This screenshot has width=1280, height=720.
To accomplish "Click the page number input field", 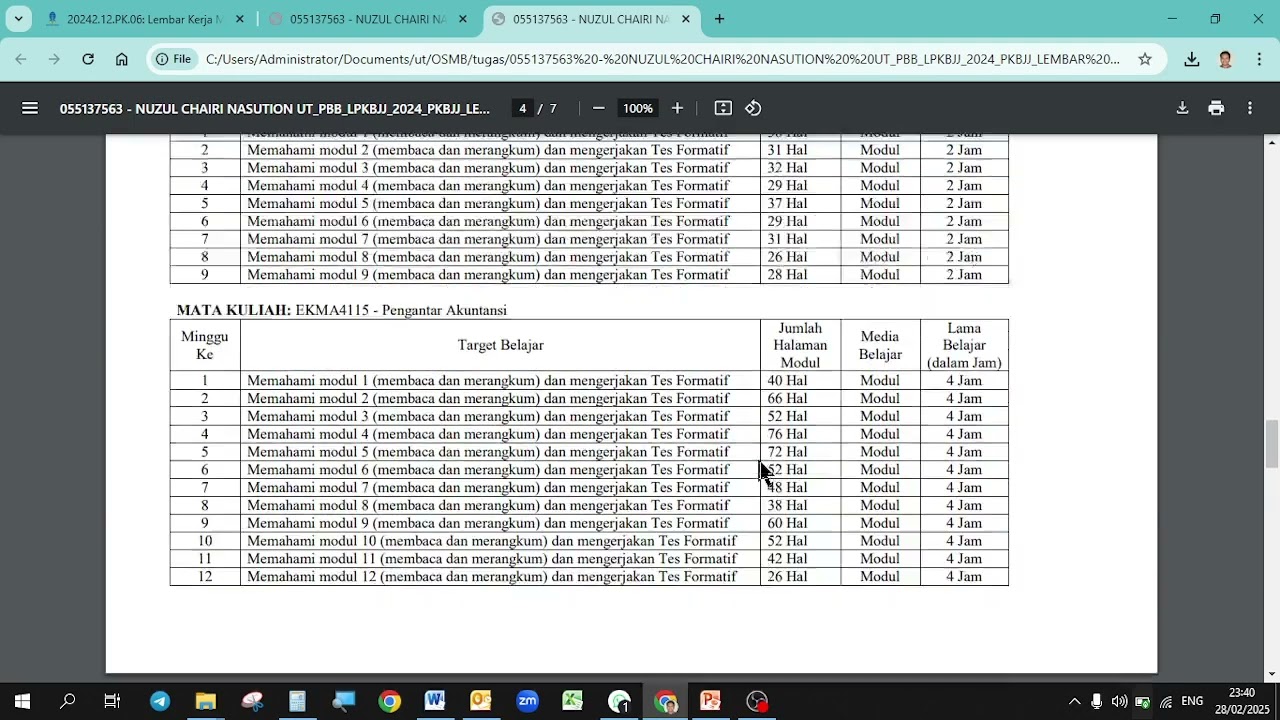I will tap(522, 108).
